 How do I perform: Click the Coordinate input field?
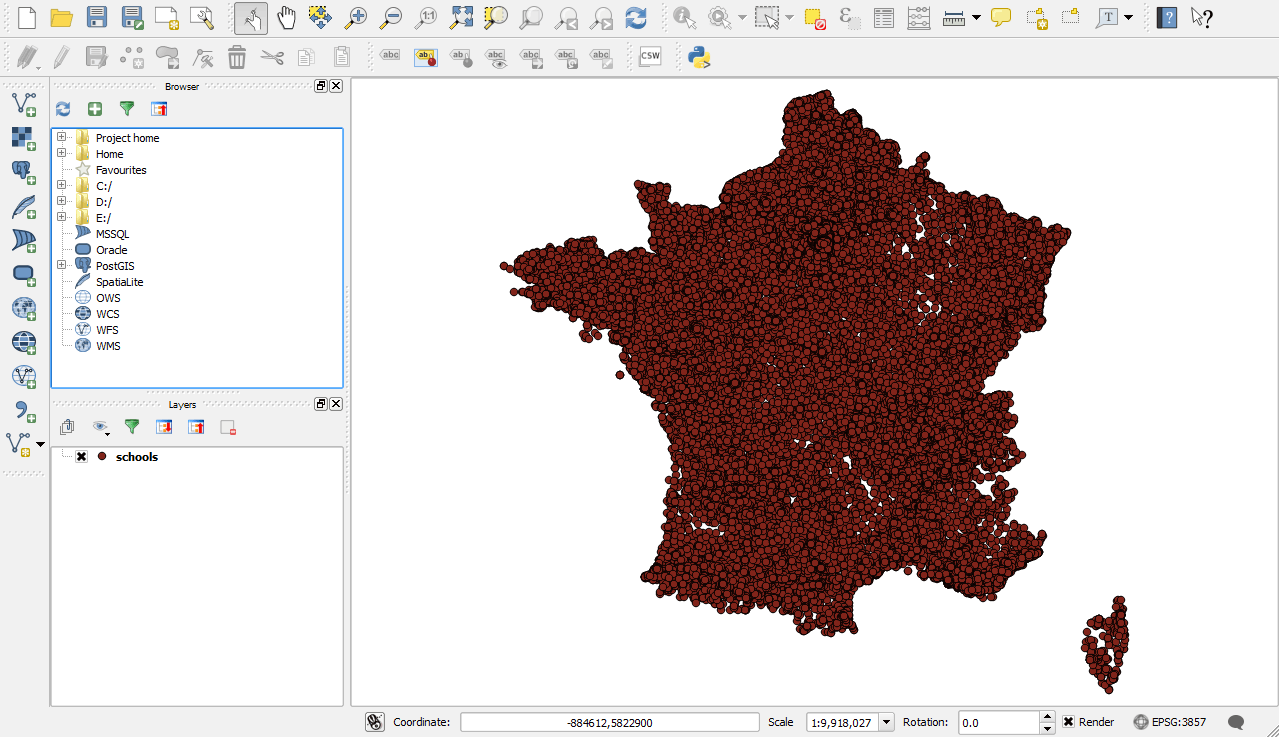click(x=609, y=722)
